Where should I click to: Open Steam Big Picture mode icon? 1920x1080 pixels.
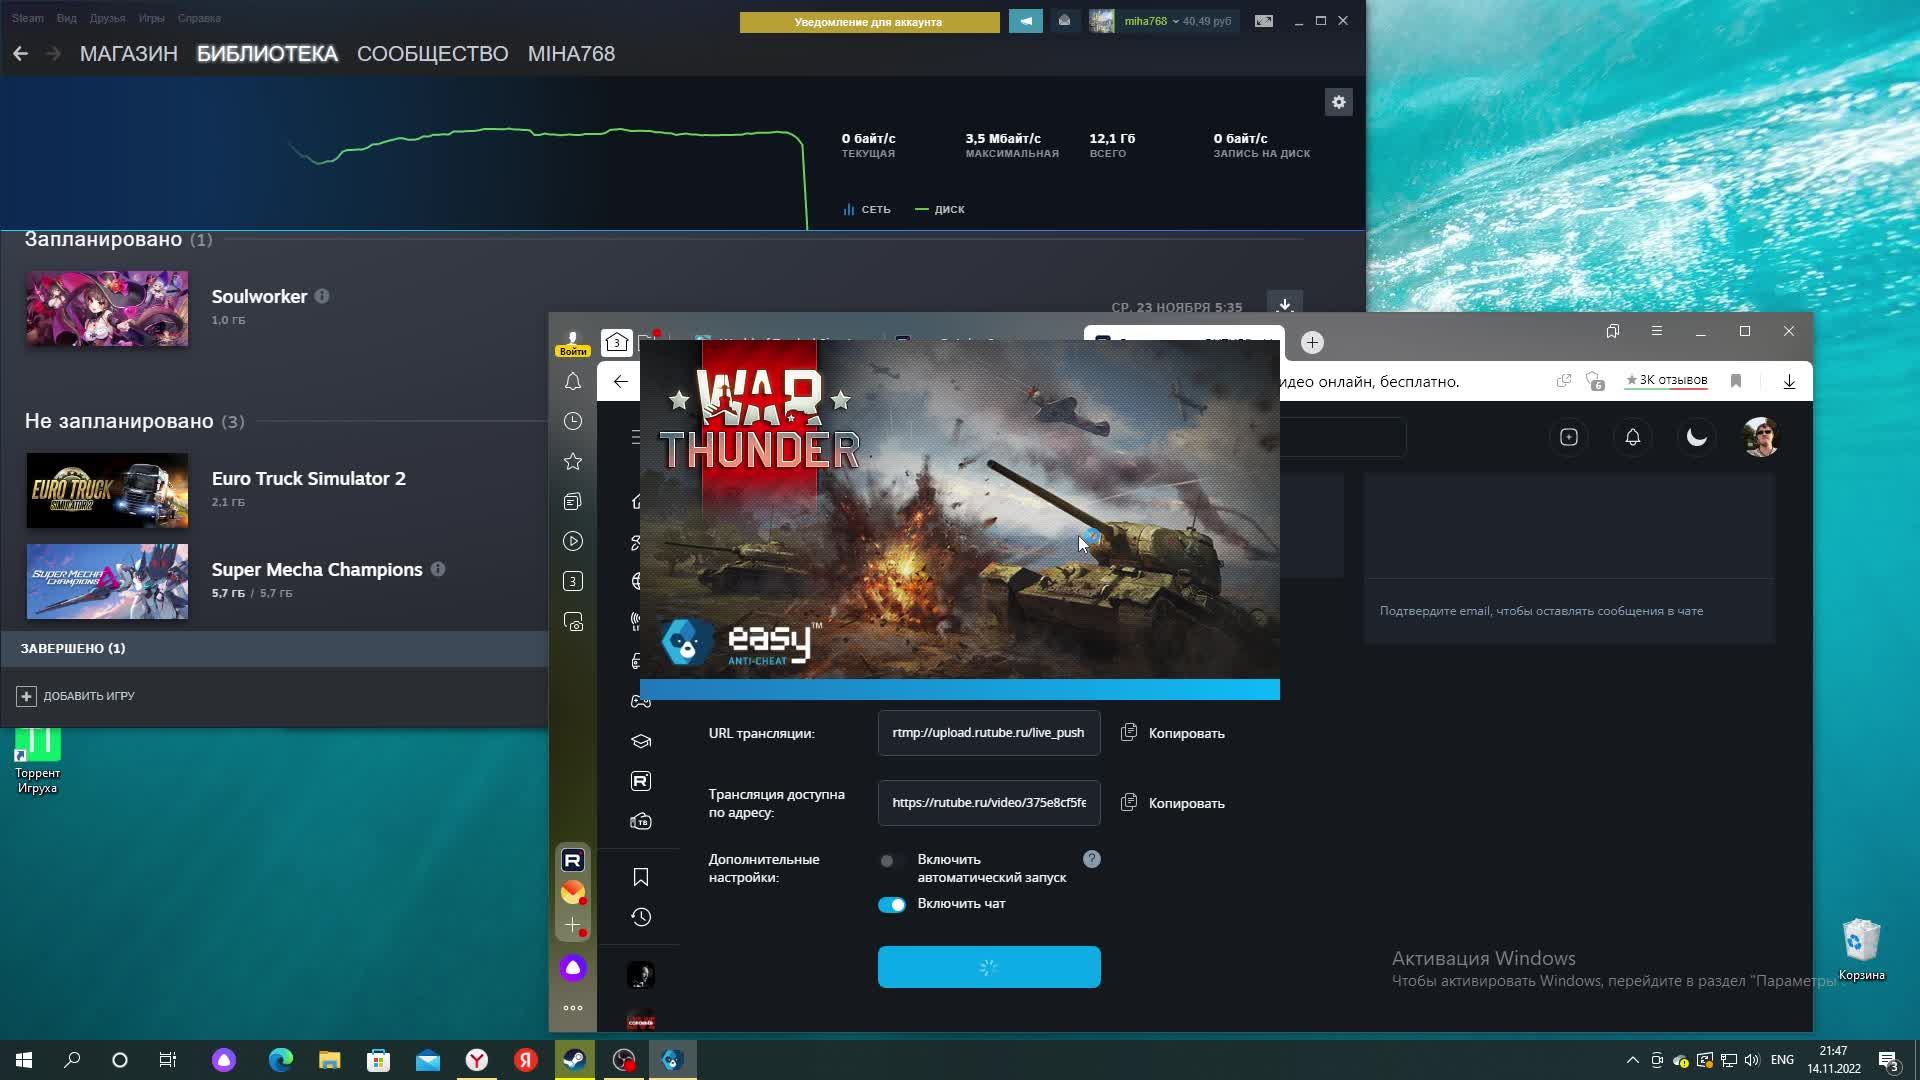(1264, 21)
